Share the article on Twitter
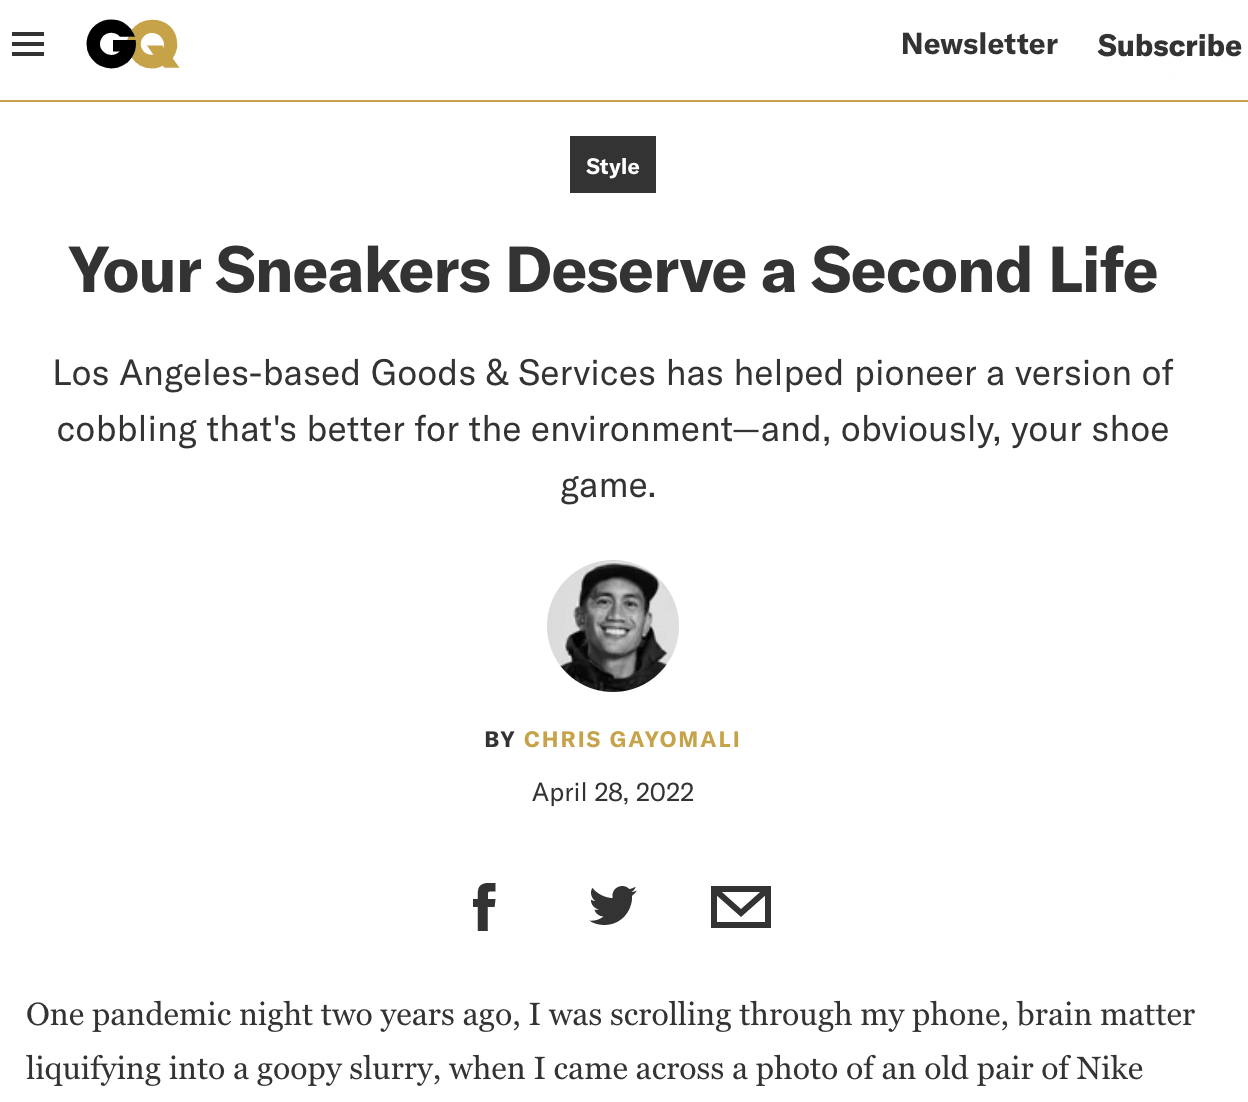Viewport: 1248px width, 1102px height. click(612, 906)
